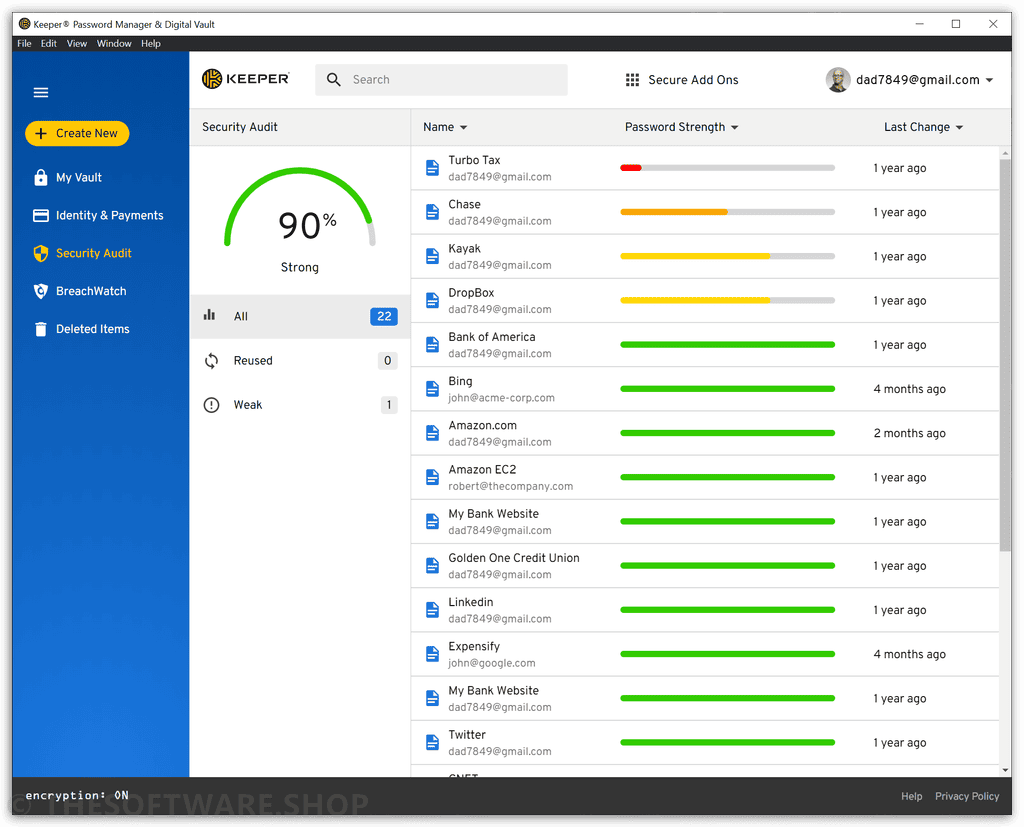This screenshot has height=827, width=1024.
Task: Click the search magnifier icon
Action: pyautogui.click(x=334, y=80)
